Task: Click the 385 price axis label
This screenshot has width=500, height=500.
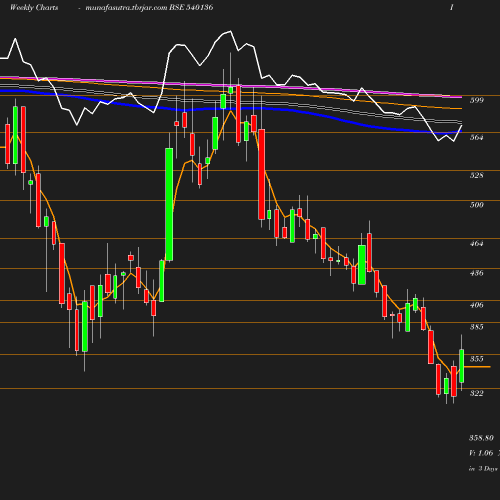Action: 476,327
